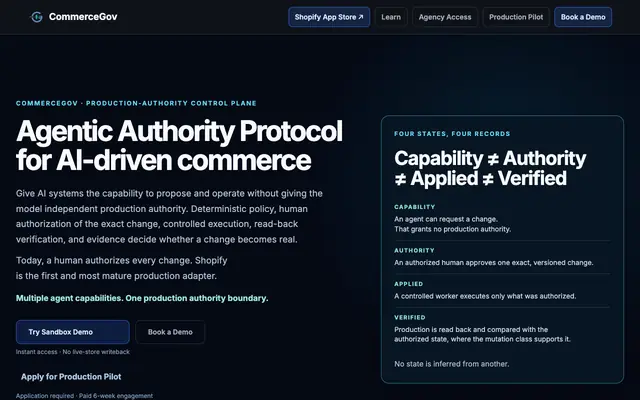Click 'An agent can request a change.' text
This screenshot has height=400, width=640.
(446, 219)
